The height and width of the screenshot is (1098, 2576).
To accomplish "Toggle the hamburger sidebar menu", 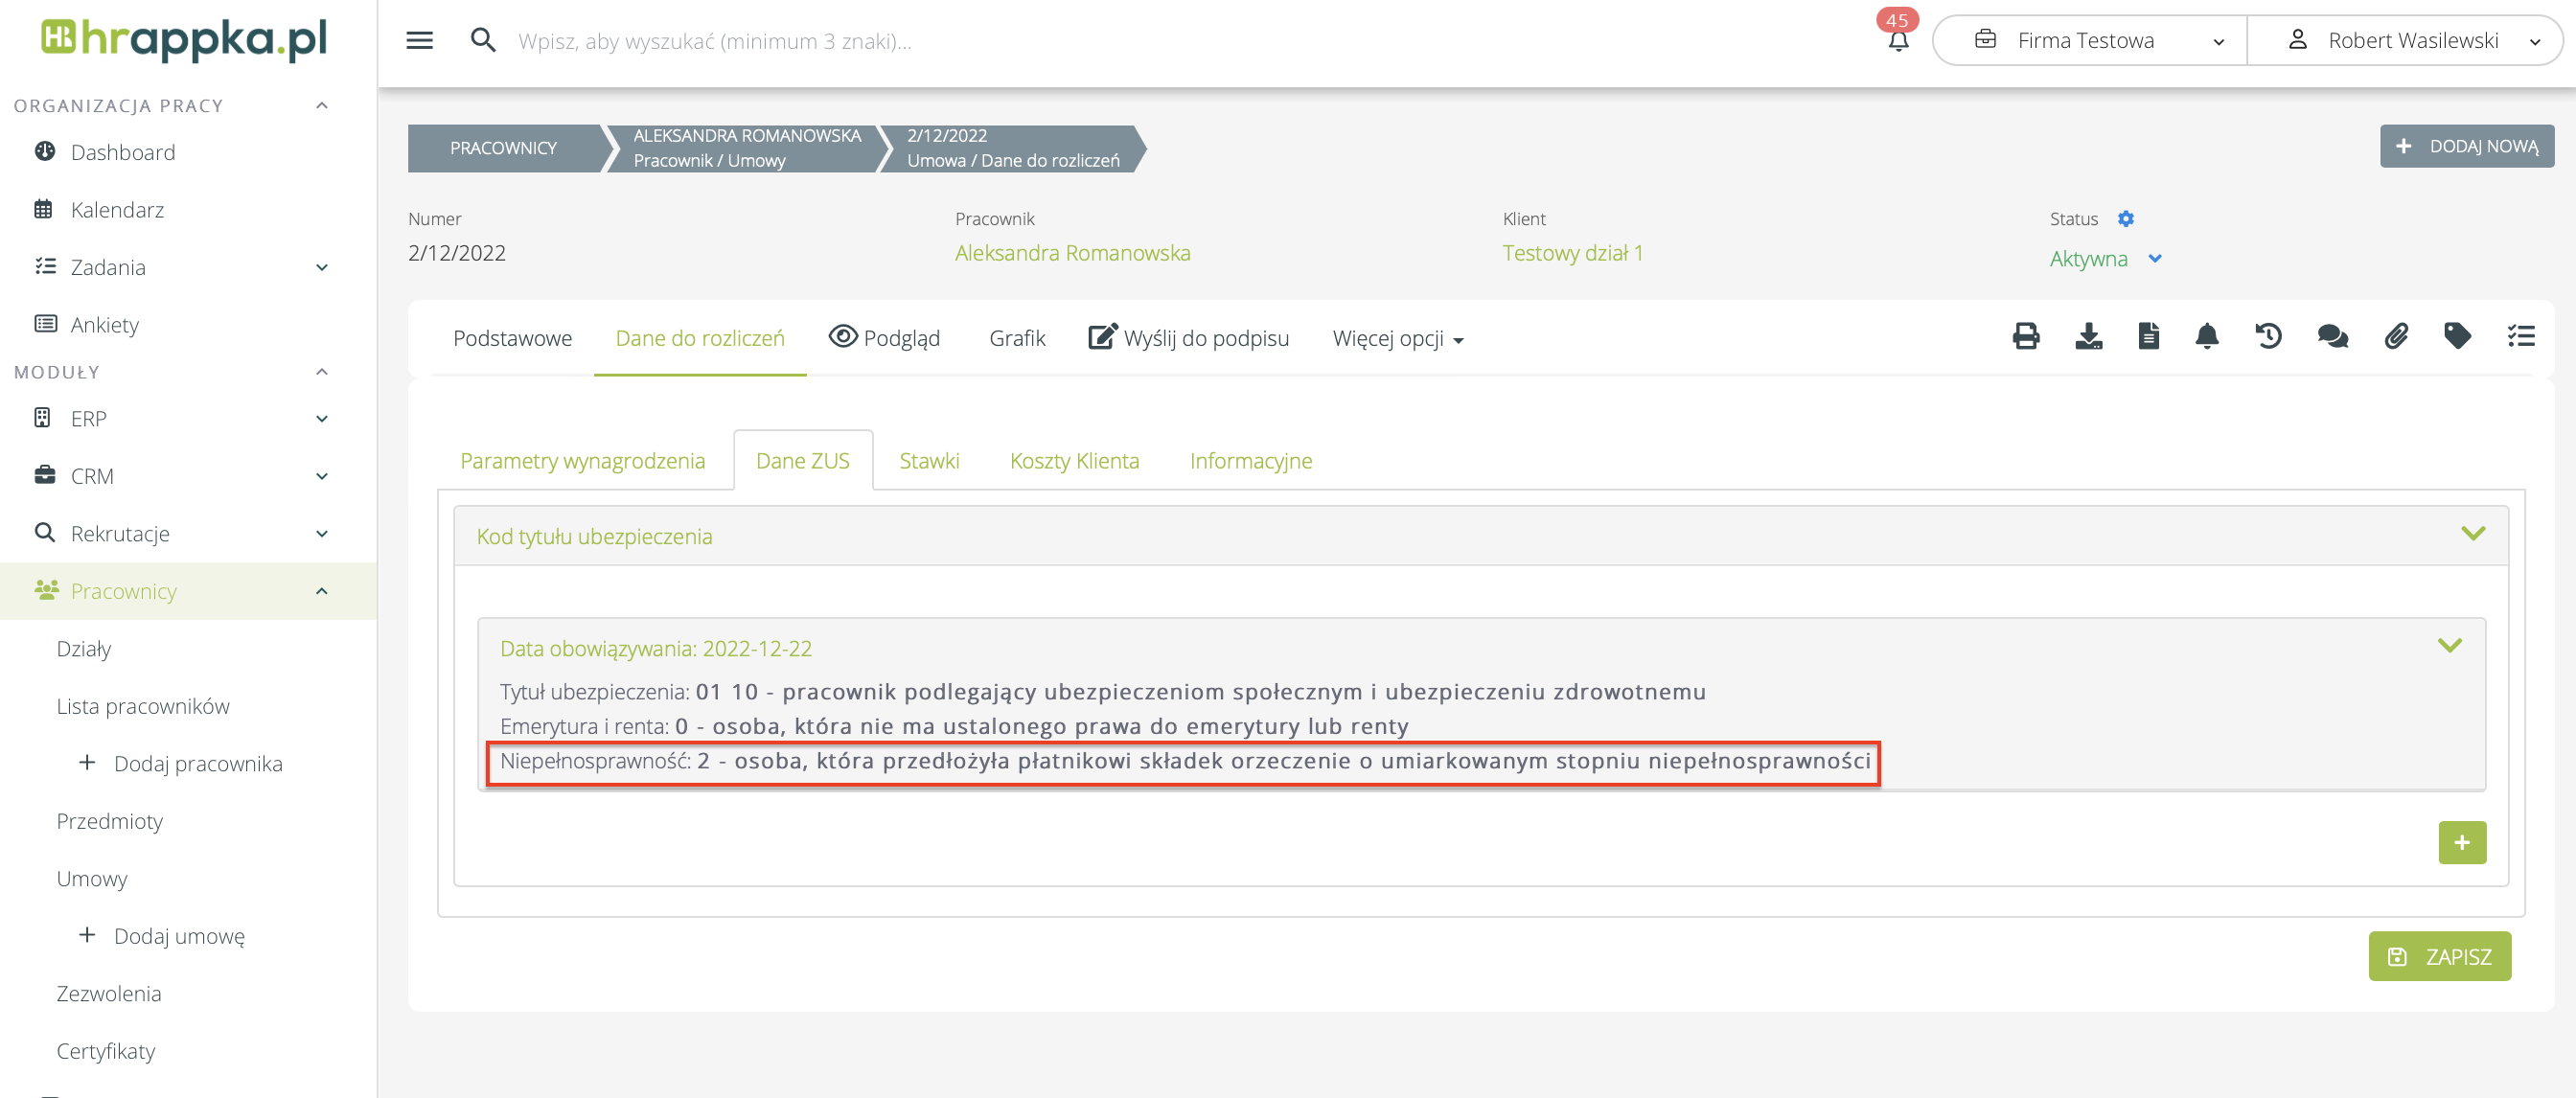I will pos(419,40).
